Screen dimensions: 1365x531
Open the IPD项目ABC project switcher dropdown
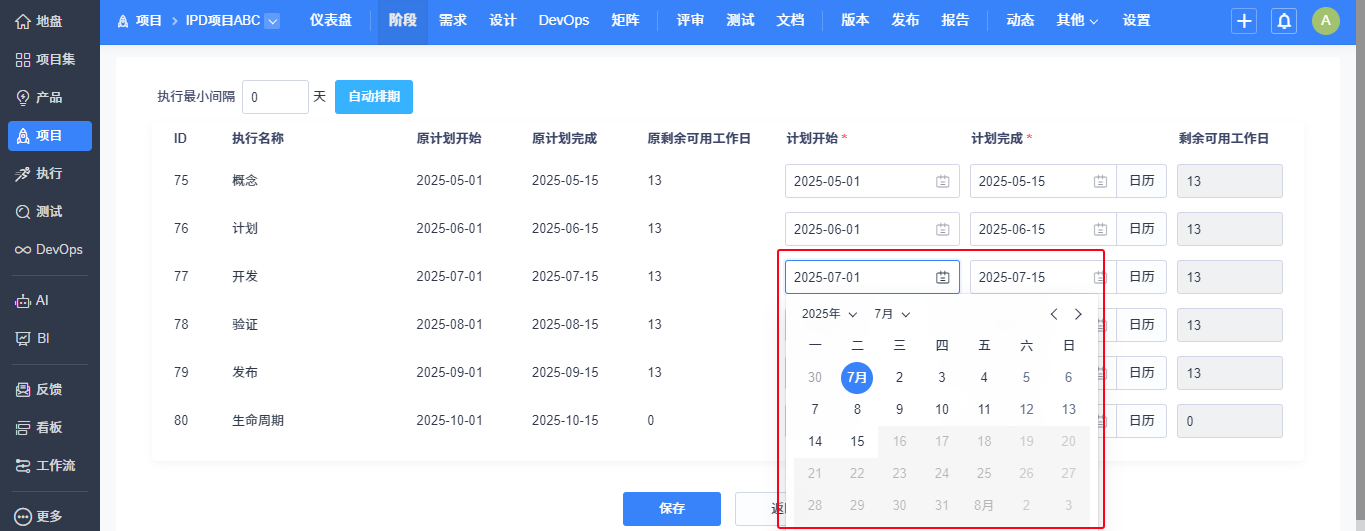pos(272,21)
